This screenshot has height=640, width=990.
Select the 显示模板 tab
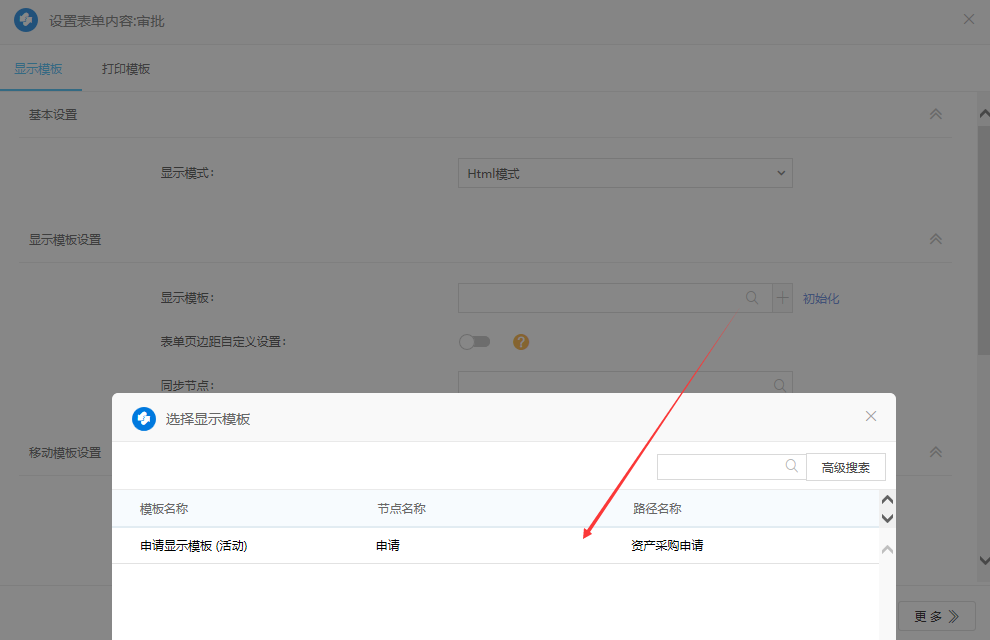(38, 69)
